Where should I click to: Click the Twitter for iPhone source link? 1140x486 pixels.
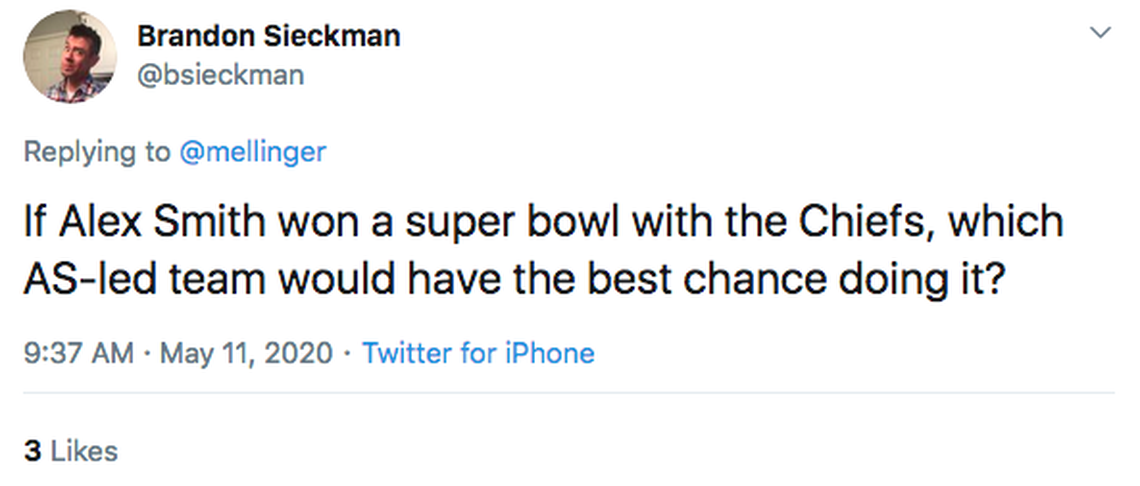(478, 353)
